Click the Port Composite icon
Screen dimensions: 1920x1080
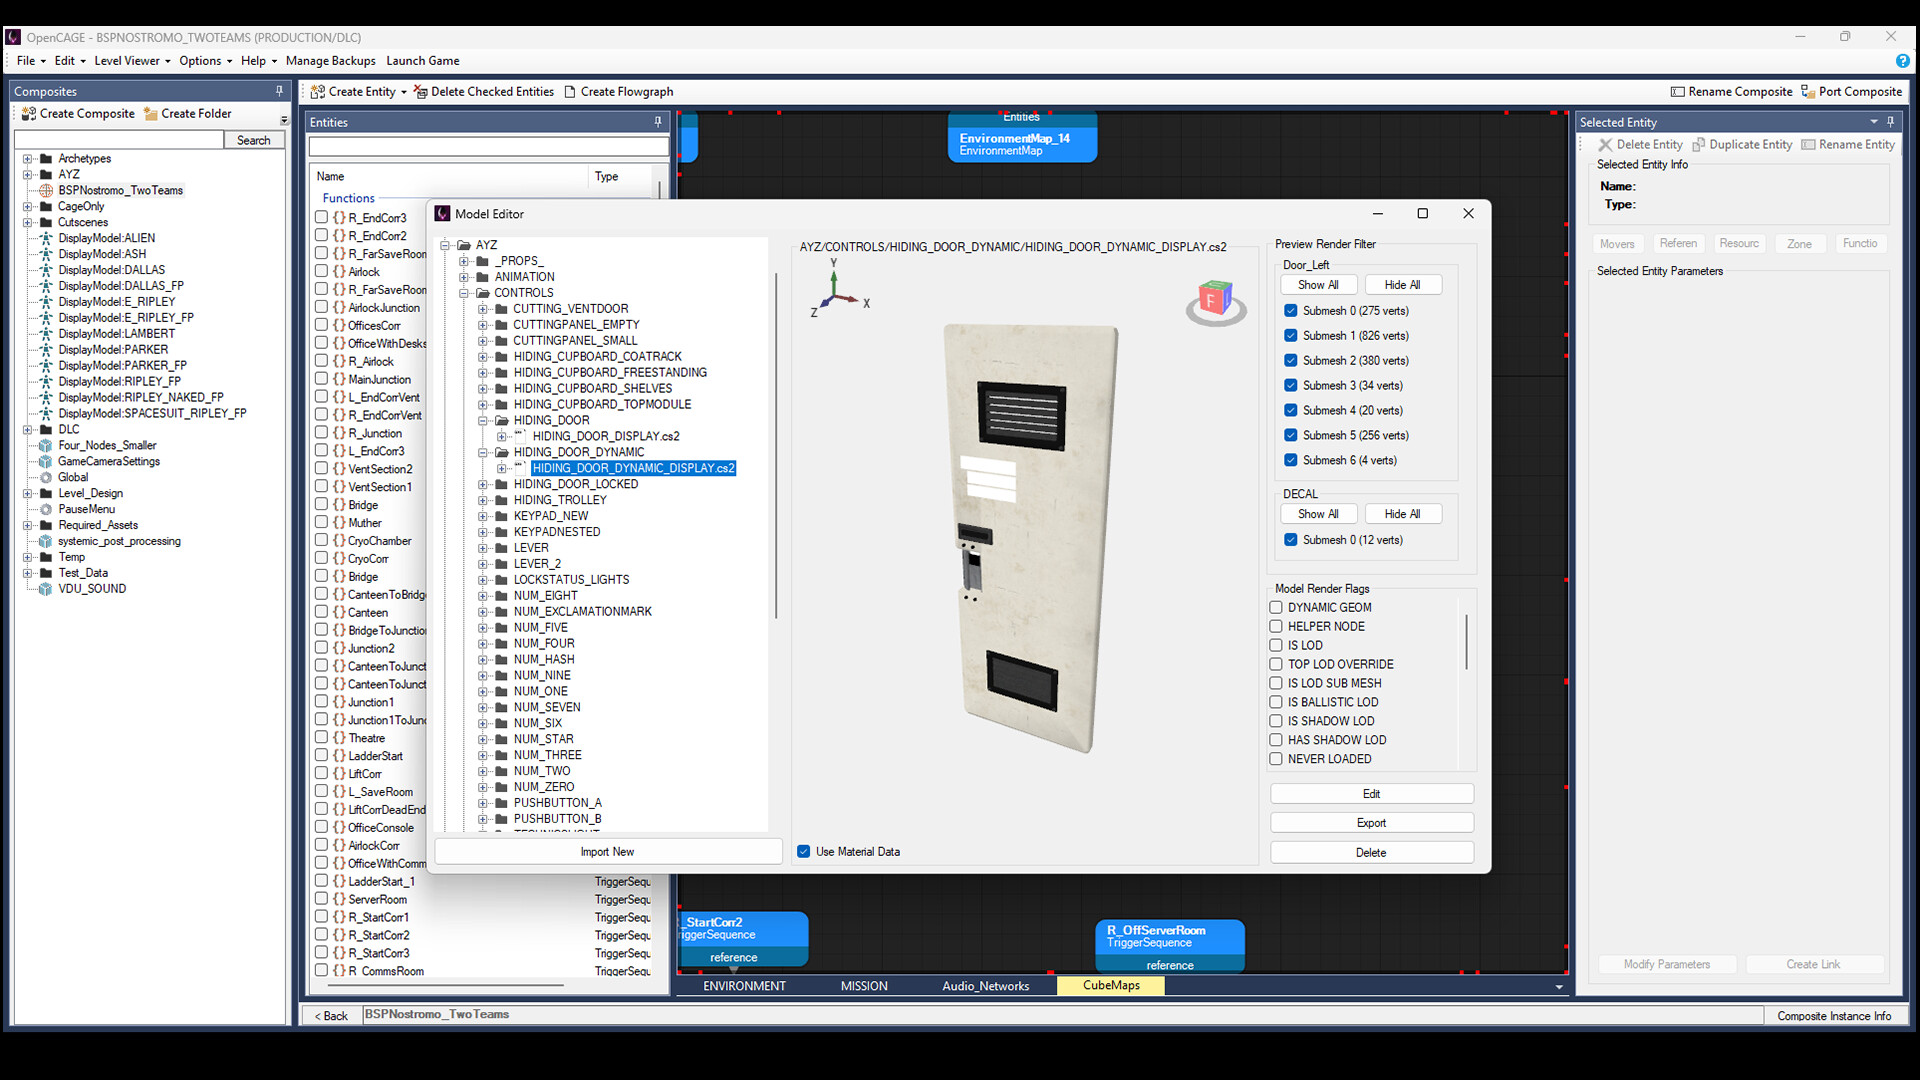click(1808, 92)
